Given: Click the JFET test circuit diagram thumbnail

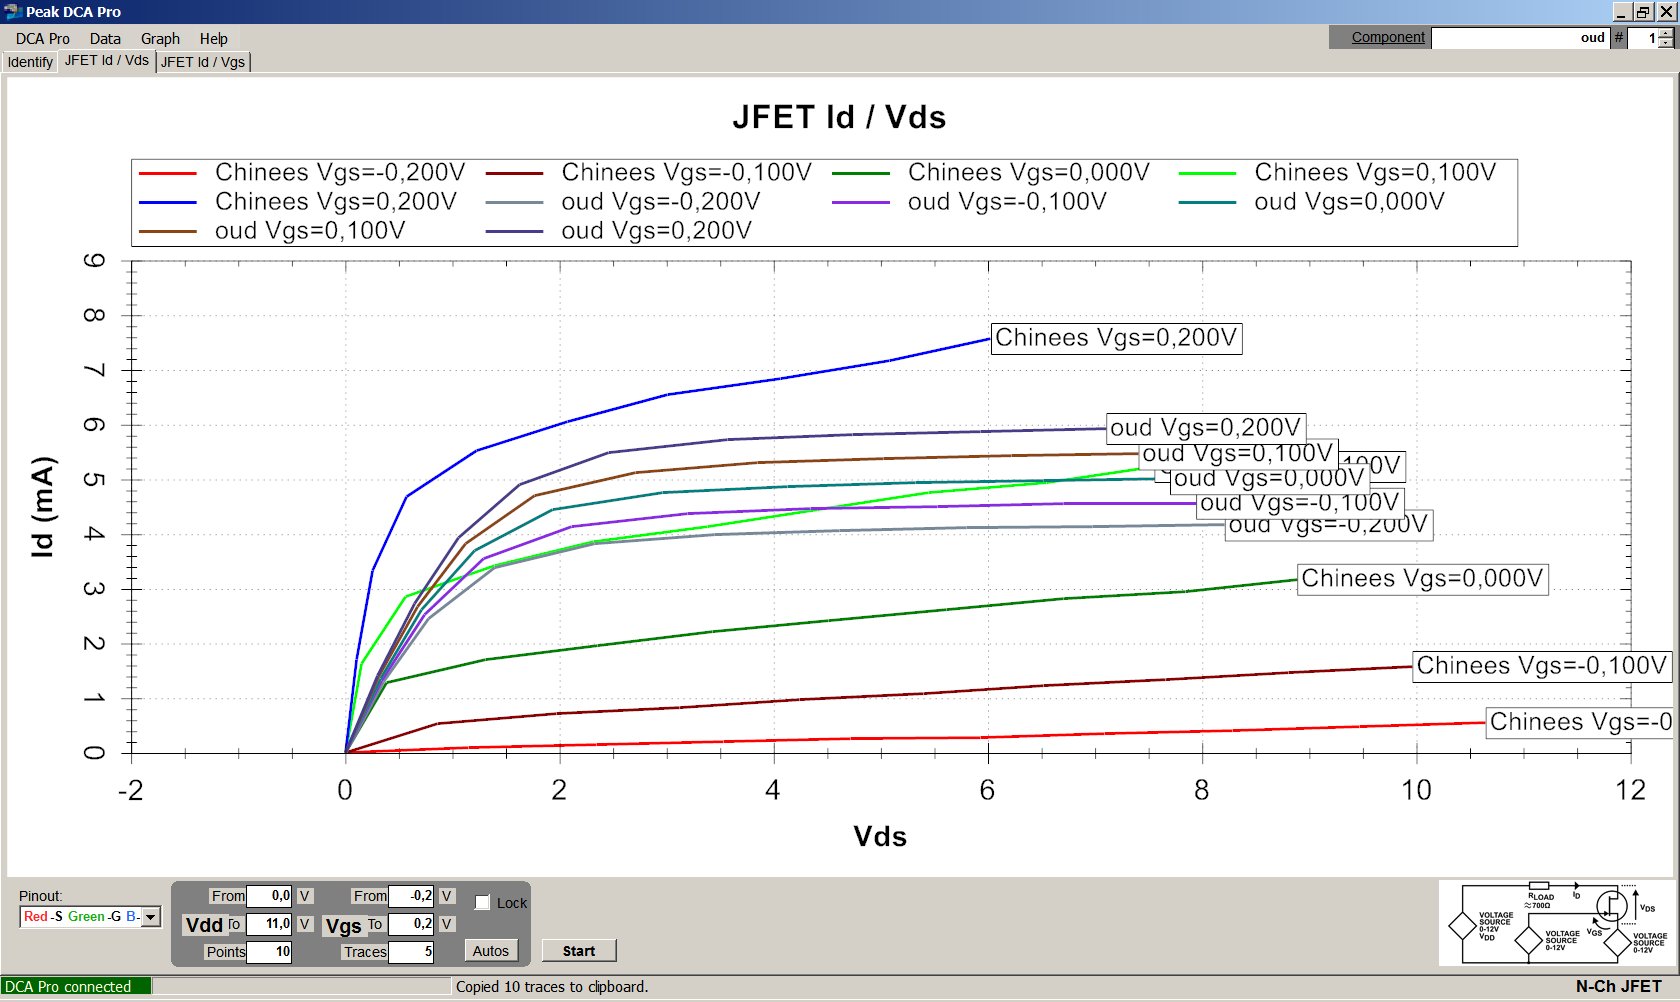Looking at the screenshot, I should [1556, 923].
